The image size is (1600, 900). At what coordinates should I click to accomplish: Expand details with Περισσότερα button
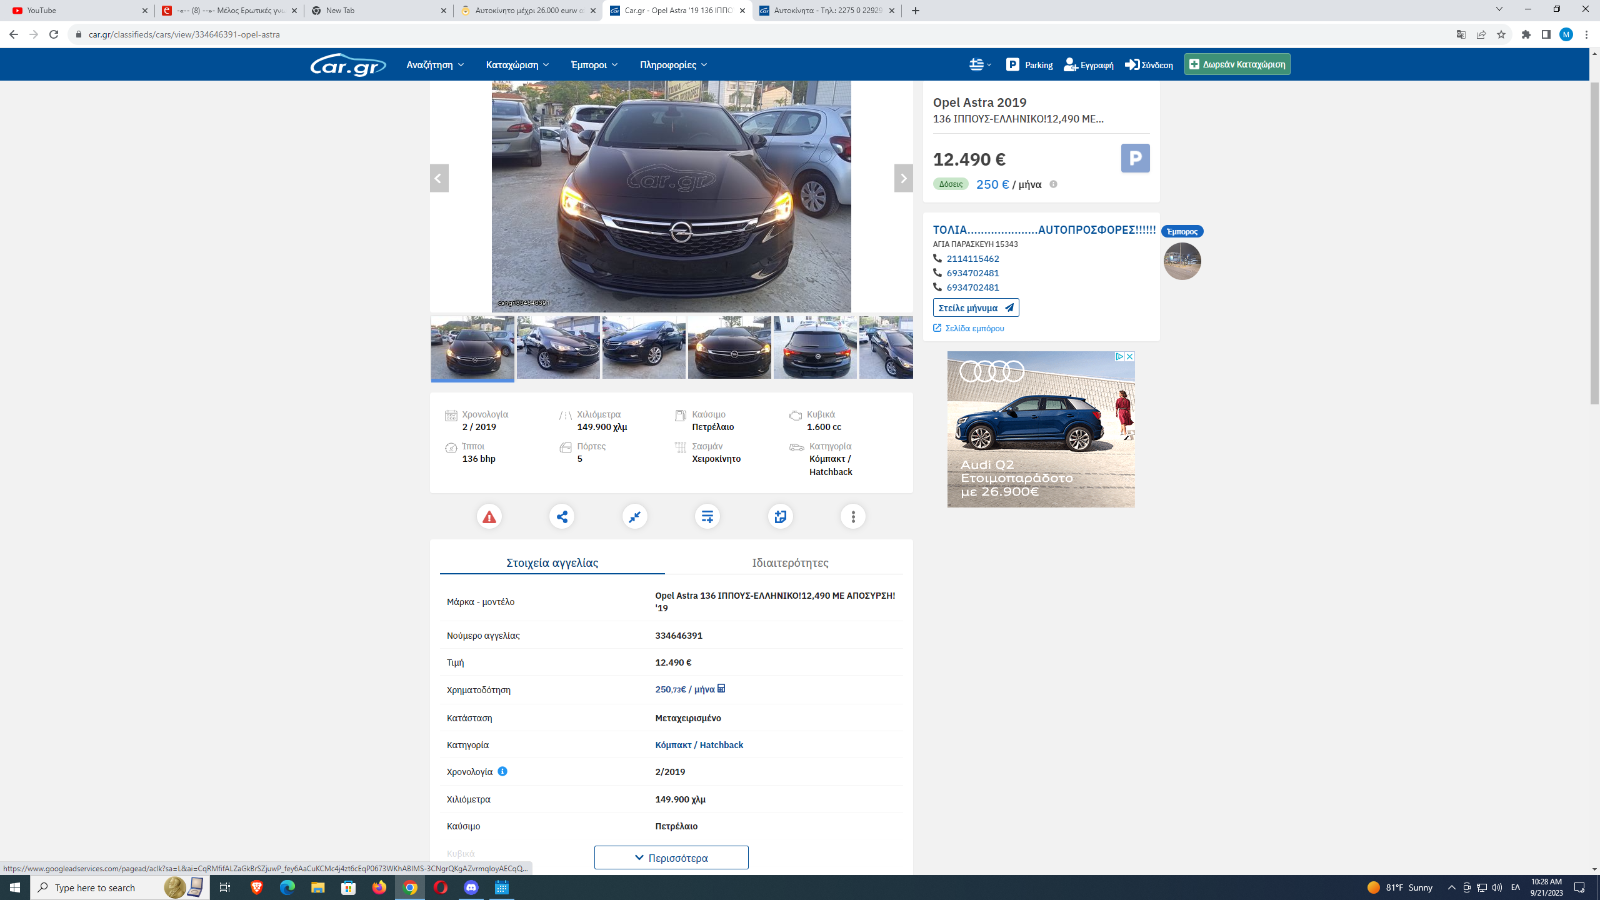pos(671,858)
